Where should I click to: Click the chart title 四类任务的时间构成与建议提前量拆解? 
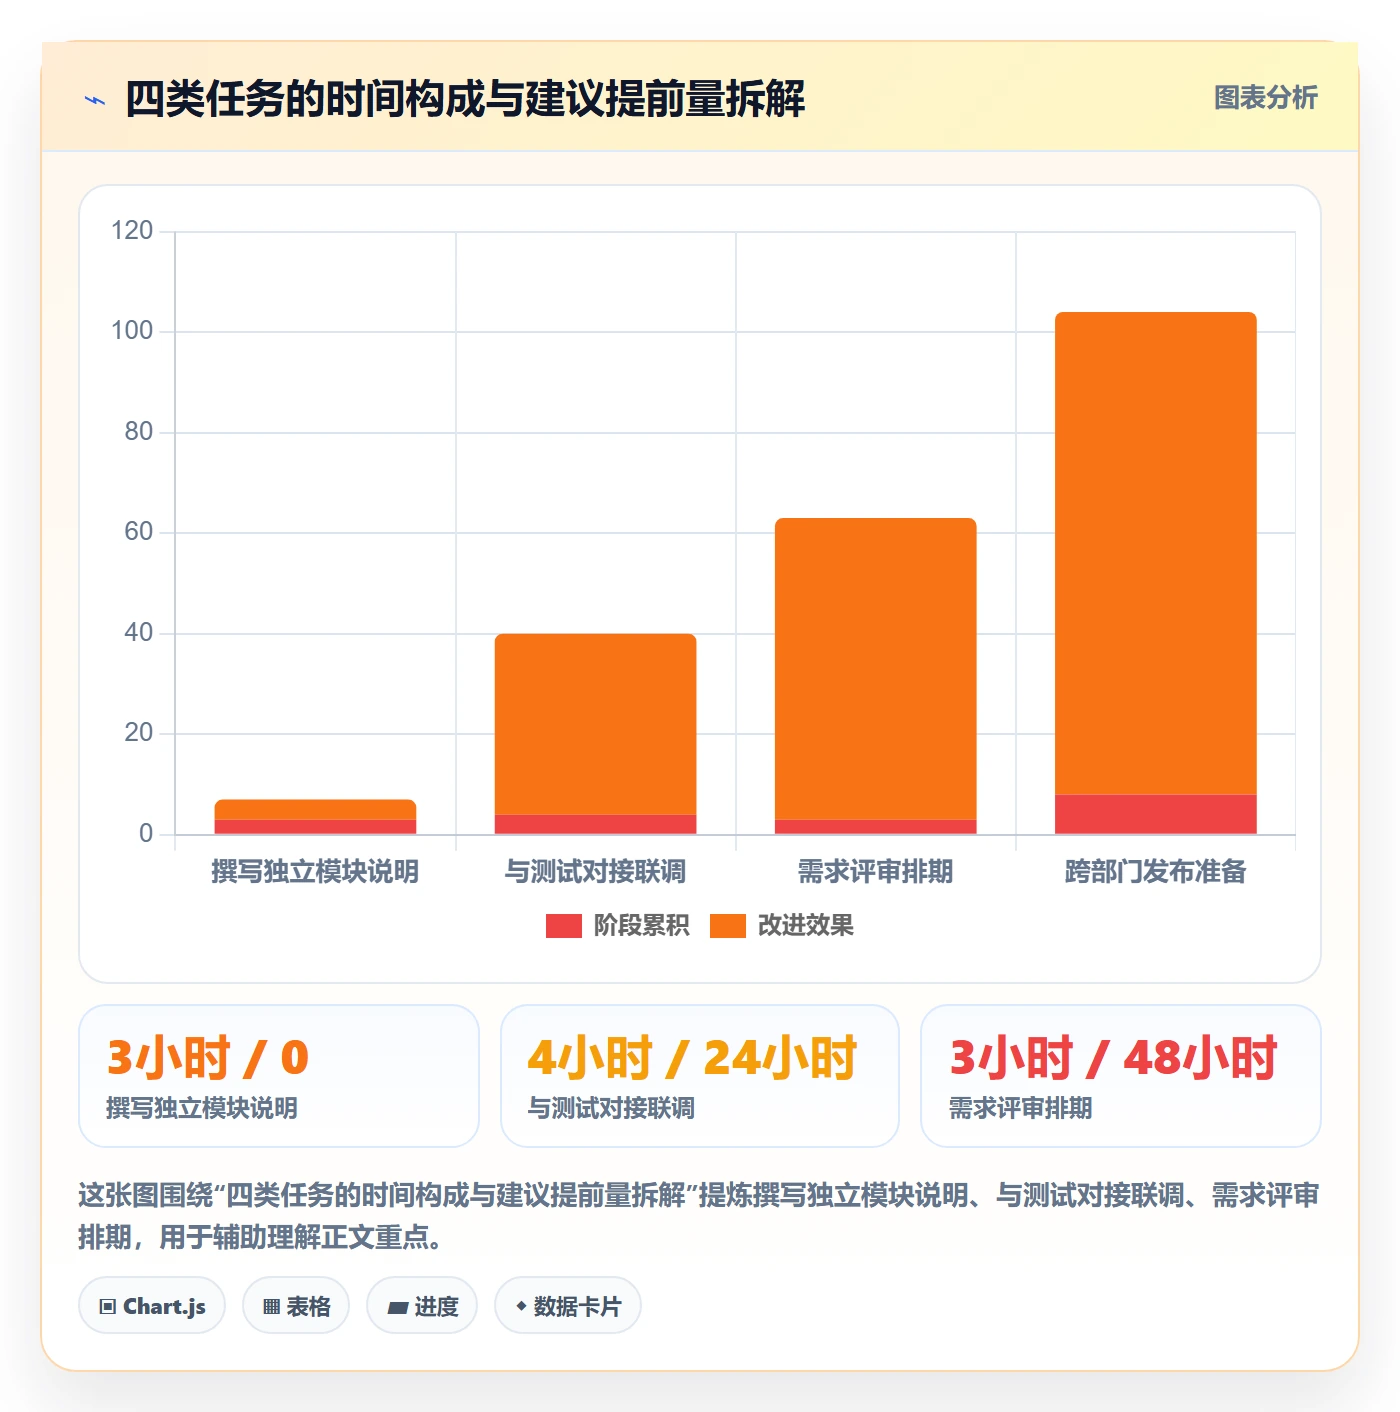coord(465,99)
